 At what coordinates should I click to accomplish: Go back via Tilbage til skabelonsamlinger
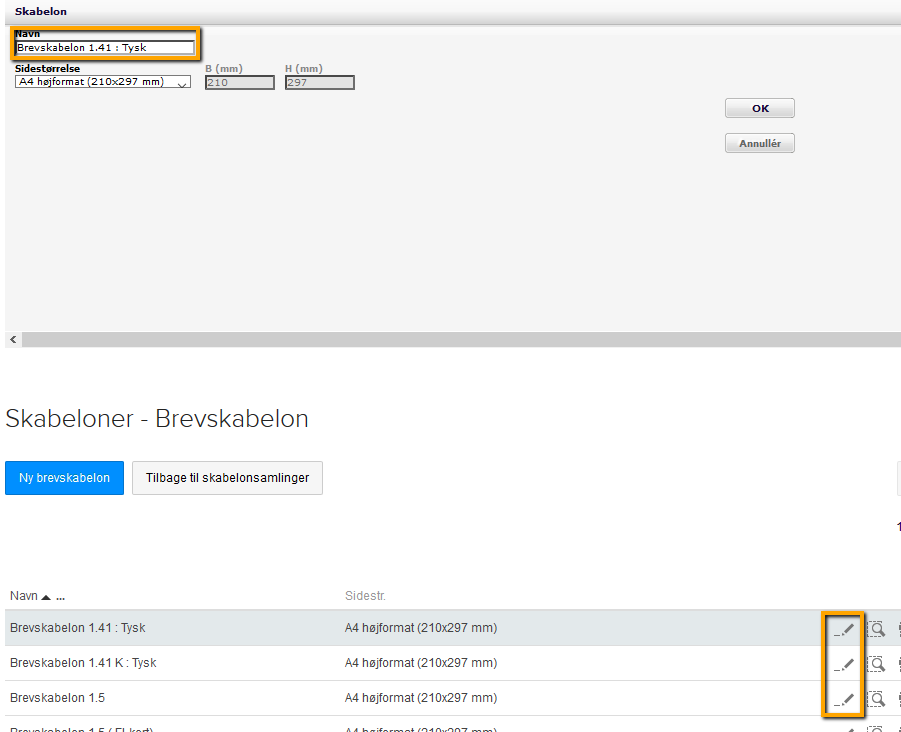point(227,478)
